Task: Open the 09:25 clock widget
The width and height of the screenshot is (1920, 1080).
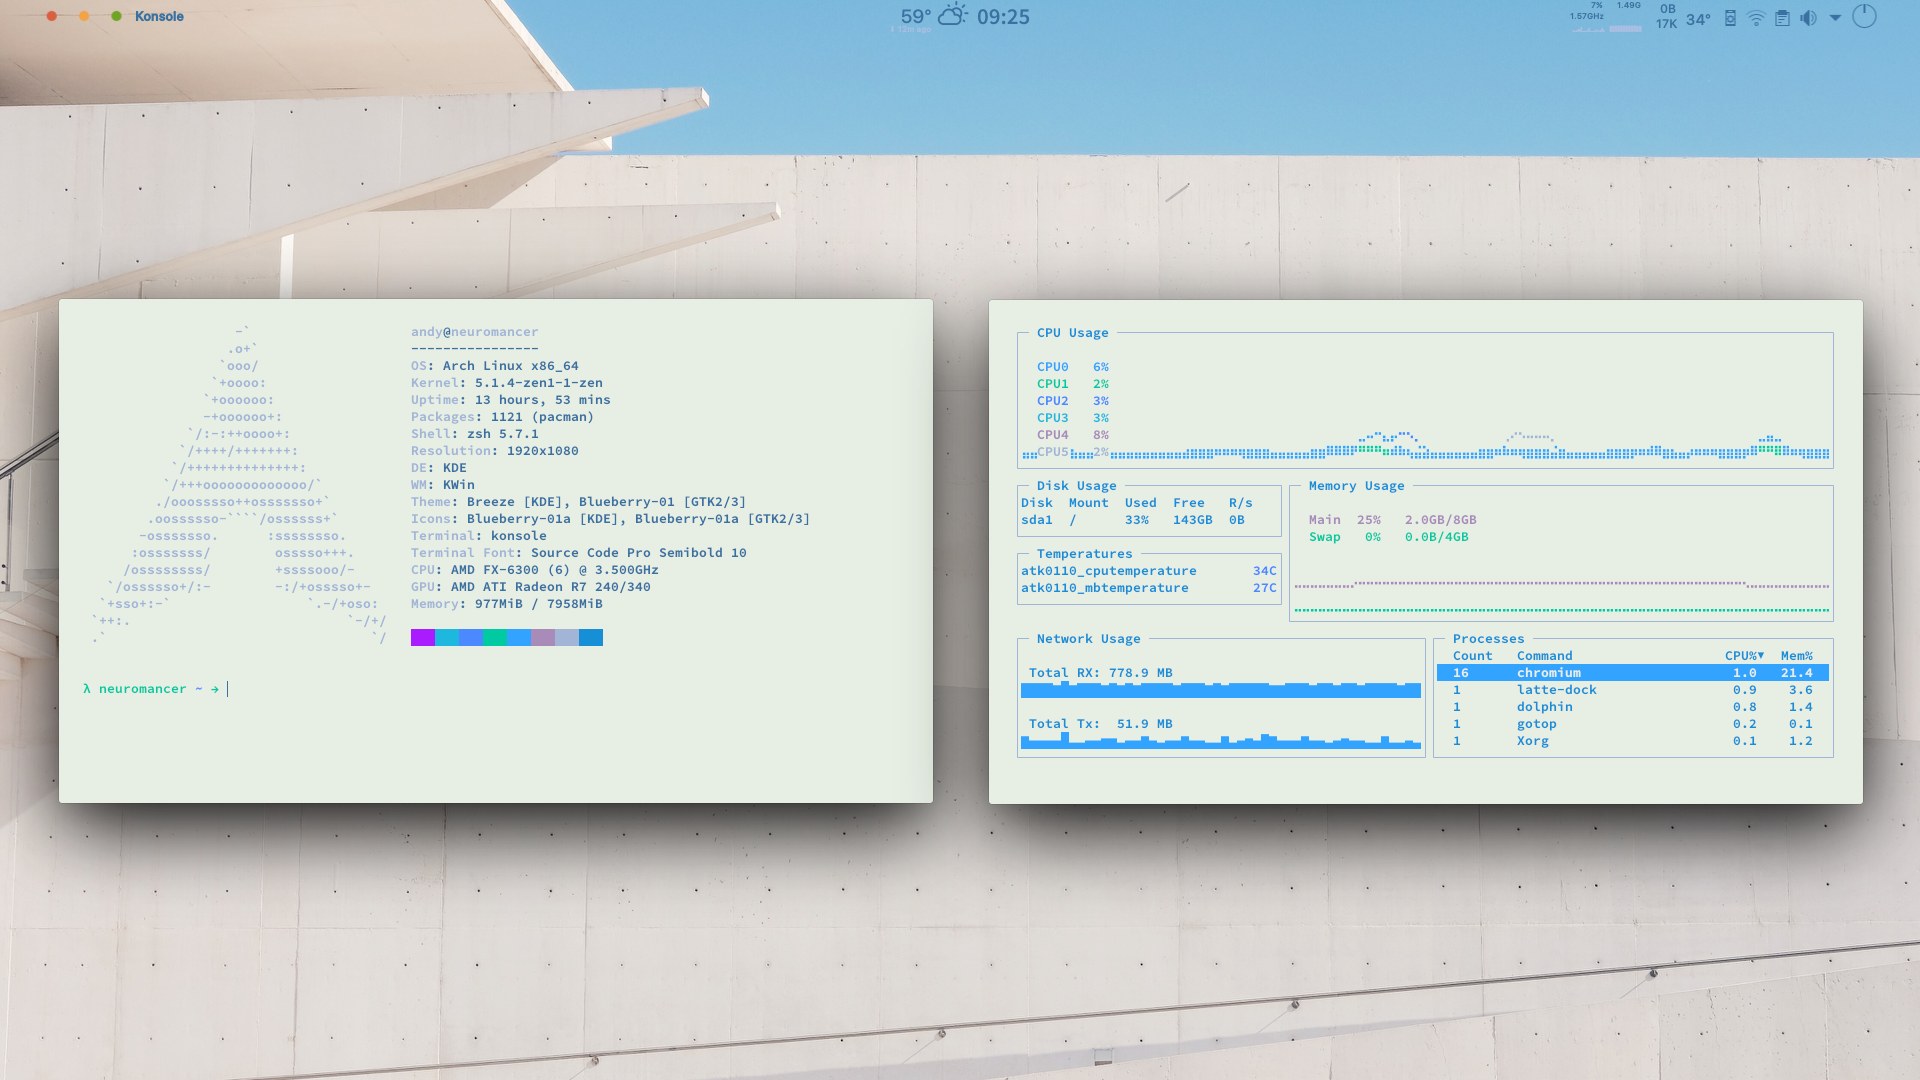Action: click(1003, 16)
